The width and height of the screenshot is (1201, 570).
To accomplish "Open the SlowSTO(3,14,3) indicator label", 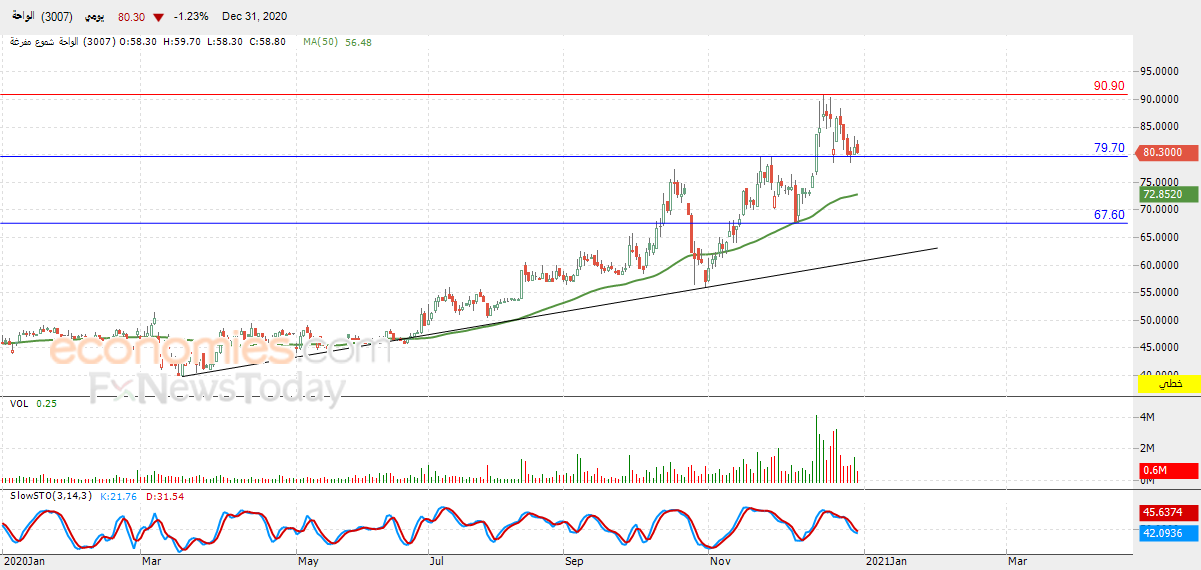I will (51, 496).
